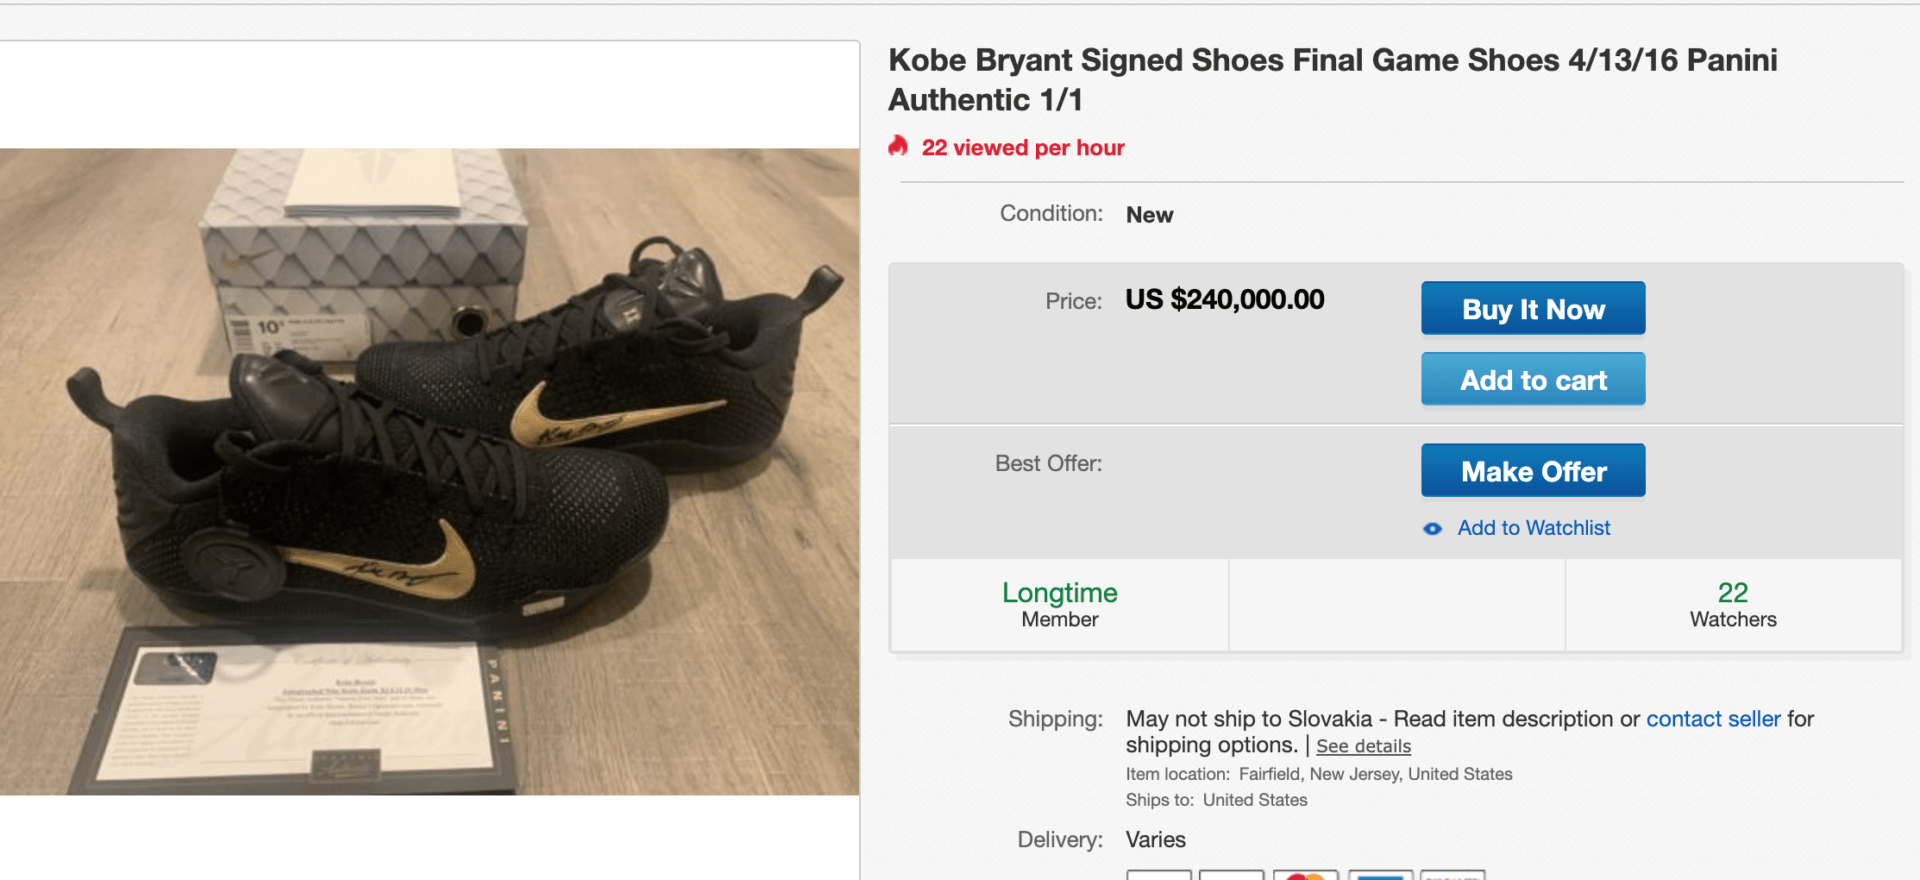Click the 22 viewed per hour text

[x=1022, y=148]
